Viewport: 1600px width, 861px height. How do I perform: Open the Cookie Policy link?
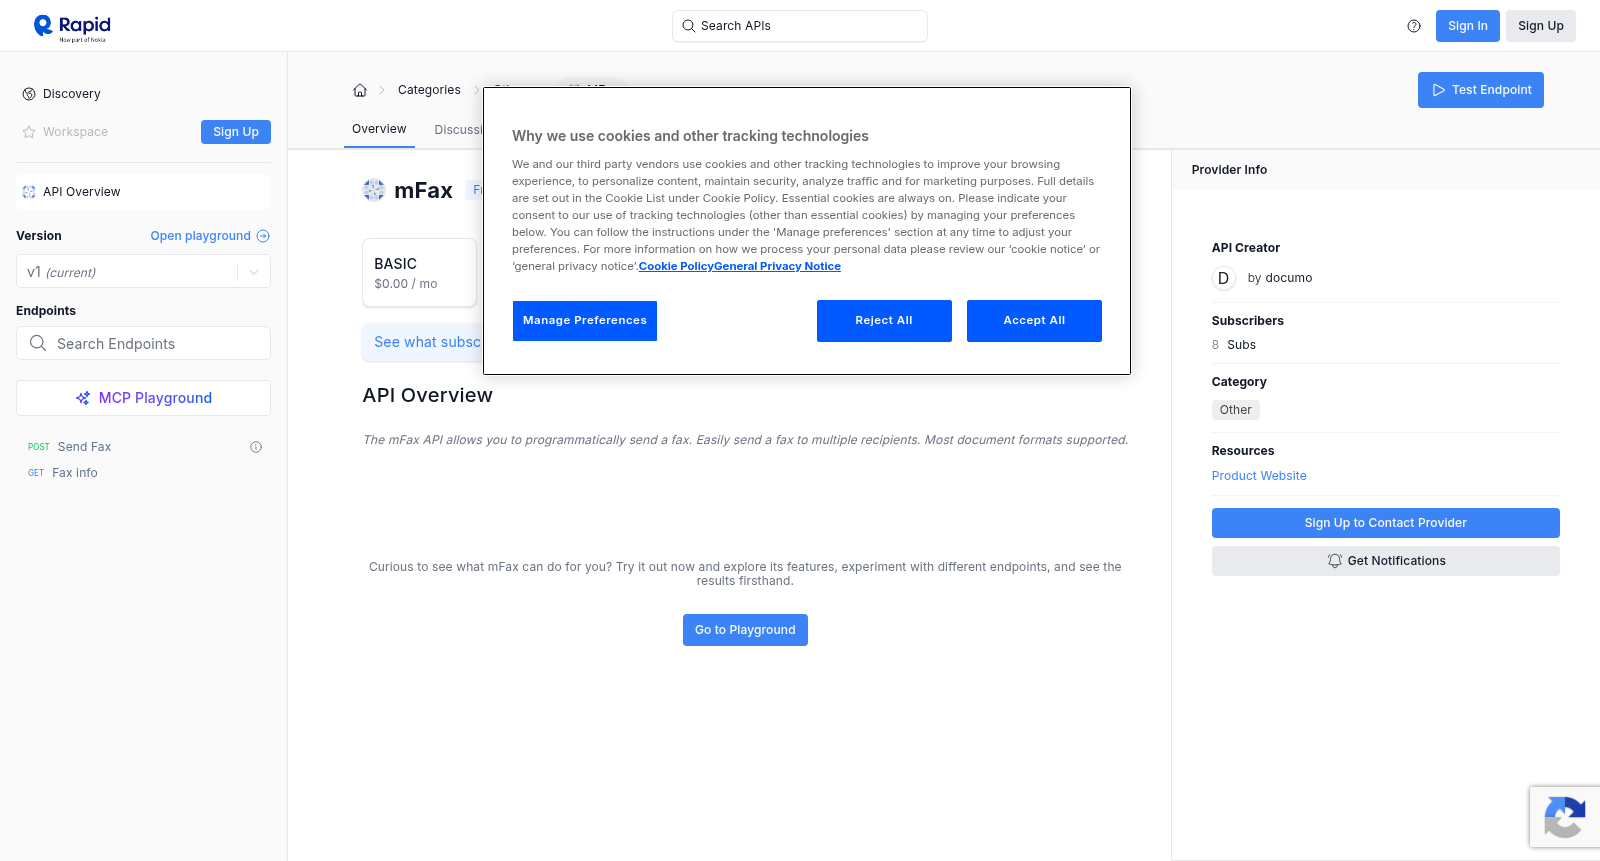(x=676, y=266)
